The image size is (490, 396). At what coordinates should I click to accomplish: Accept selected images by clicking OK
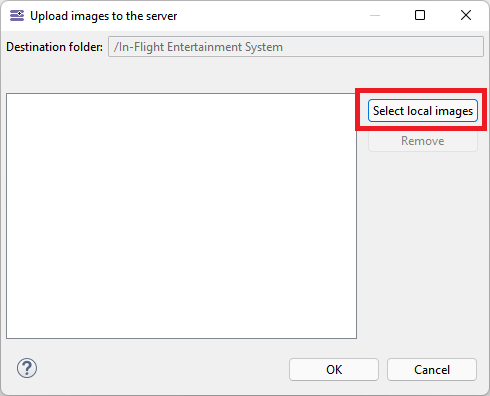coord(334,370)
